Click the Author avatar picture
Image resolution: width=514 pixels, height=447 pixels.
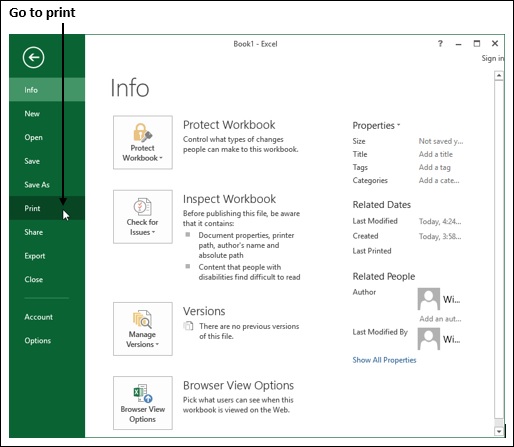click(x=429, y=299)
